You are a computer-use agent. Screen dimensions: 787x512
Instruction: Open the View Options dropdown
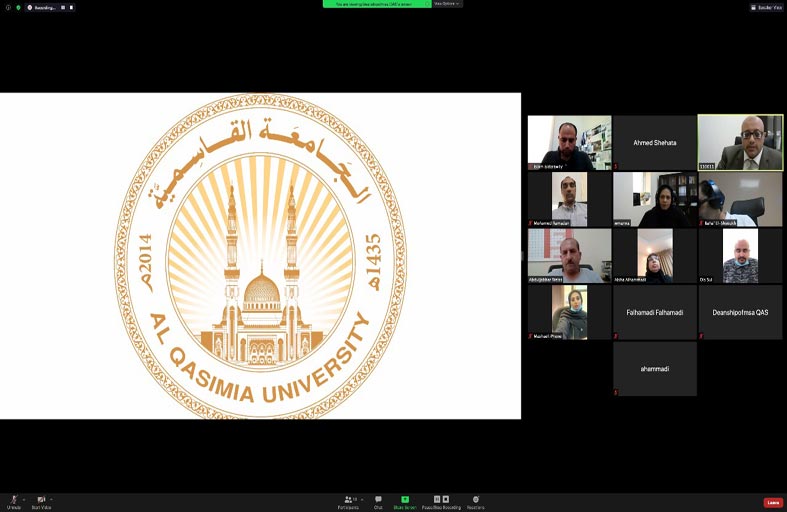click(447, 4)
